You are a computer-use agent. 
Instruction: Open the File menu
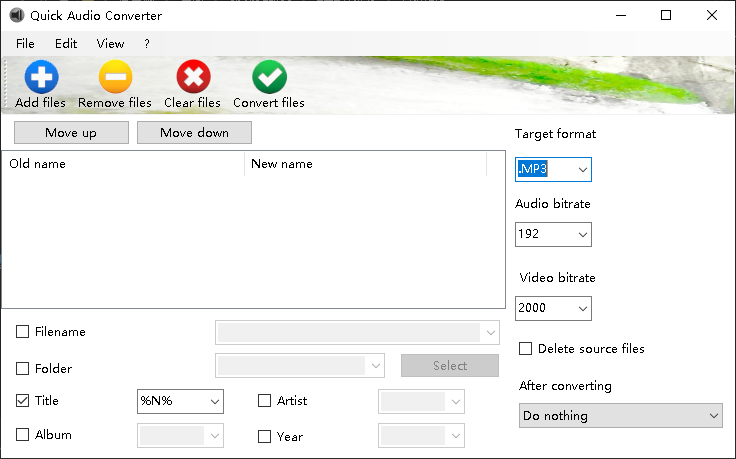pos(25,44)
